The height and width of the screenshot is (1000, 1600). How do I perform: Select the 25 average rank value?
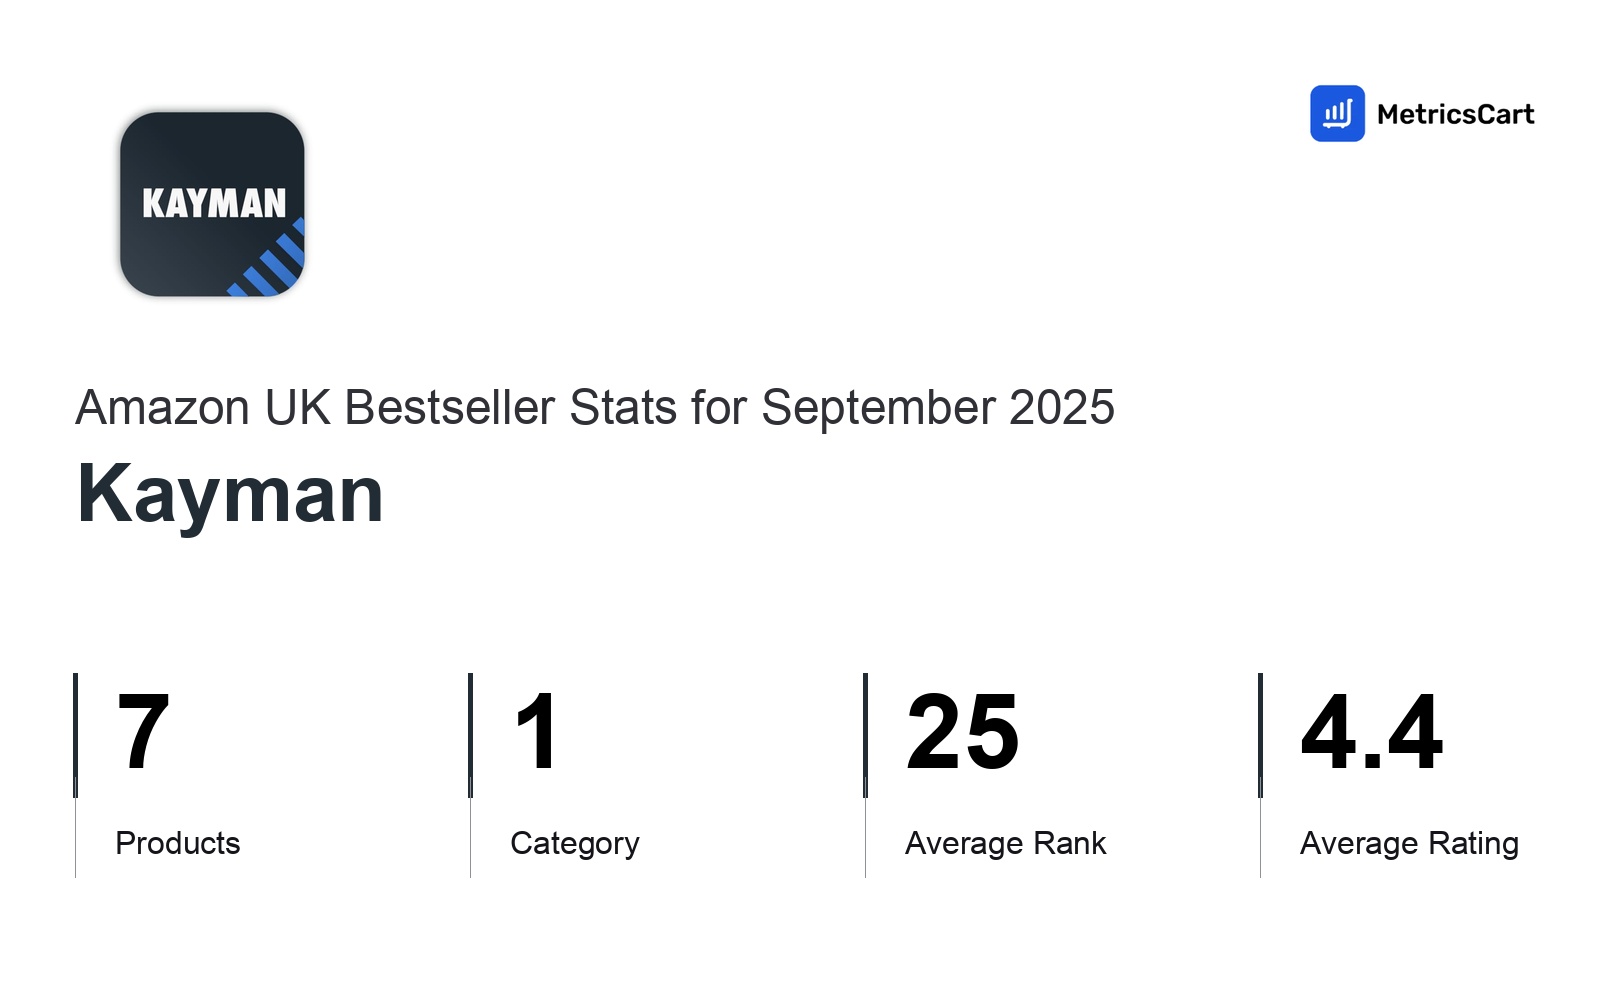962,733
